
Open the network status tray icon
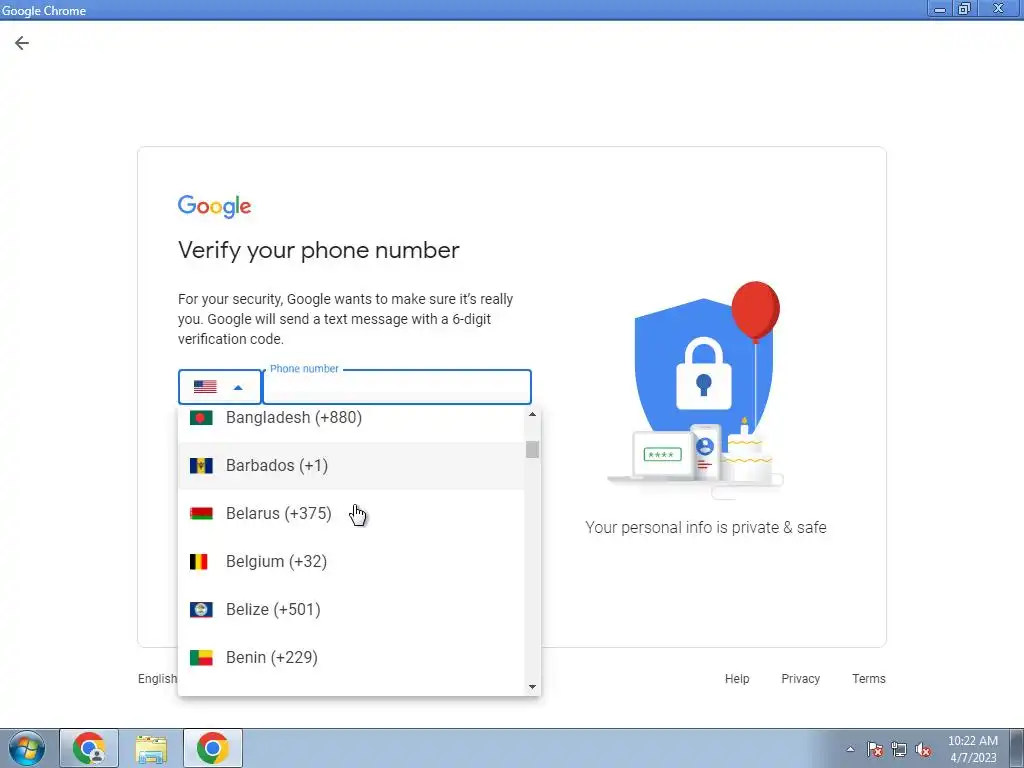click(x=899, y=749)
